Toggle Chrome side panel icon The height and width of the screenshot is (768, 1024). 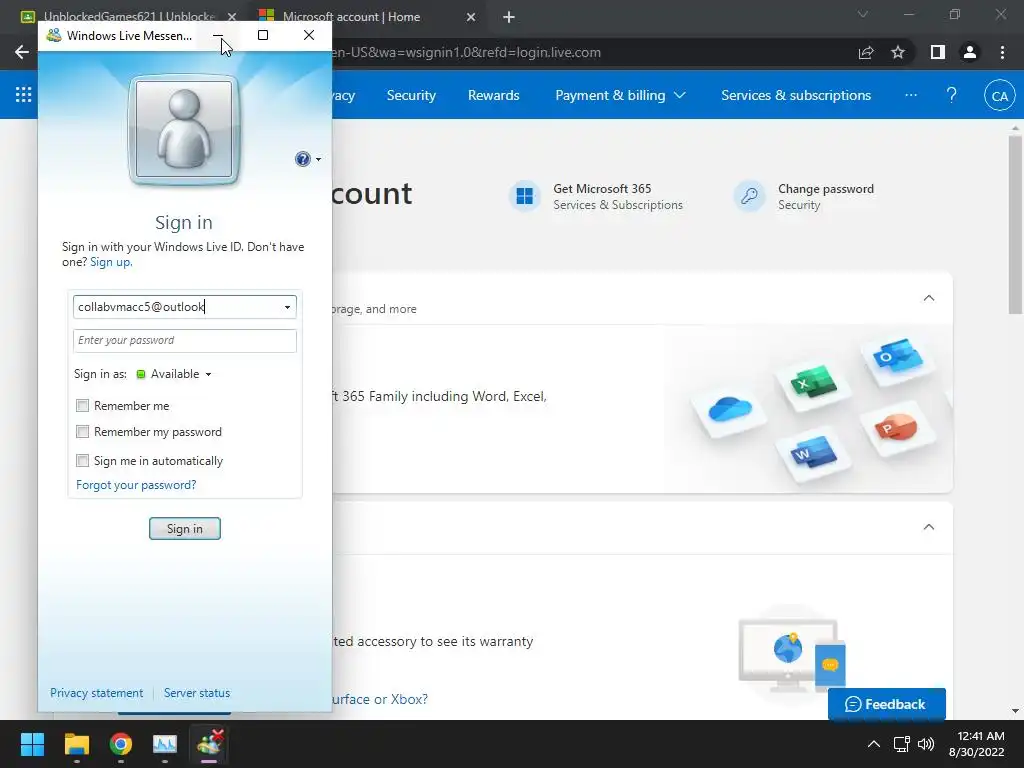(937, 52)
